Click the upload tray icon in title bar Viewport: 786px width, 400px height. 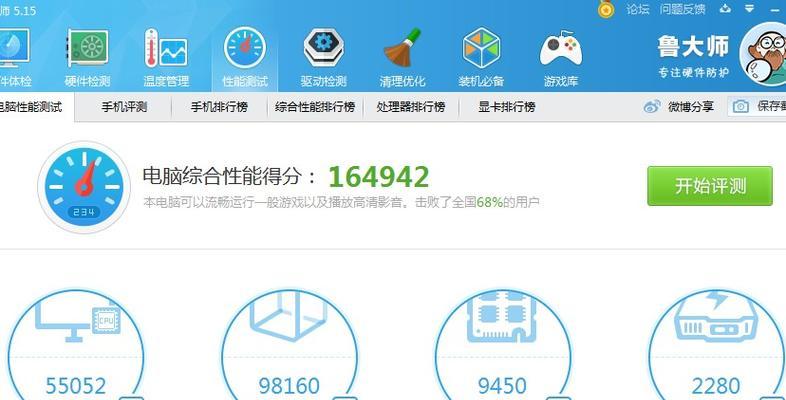tap(725, 9)
